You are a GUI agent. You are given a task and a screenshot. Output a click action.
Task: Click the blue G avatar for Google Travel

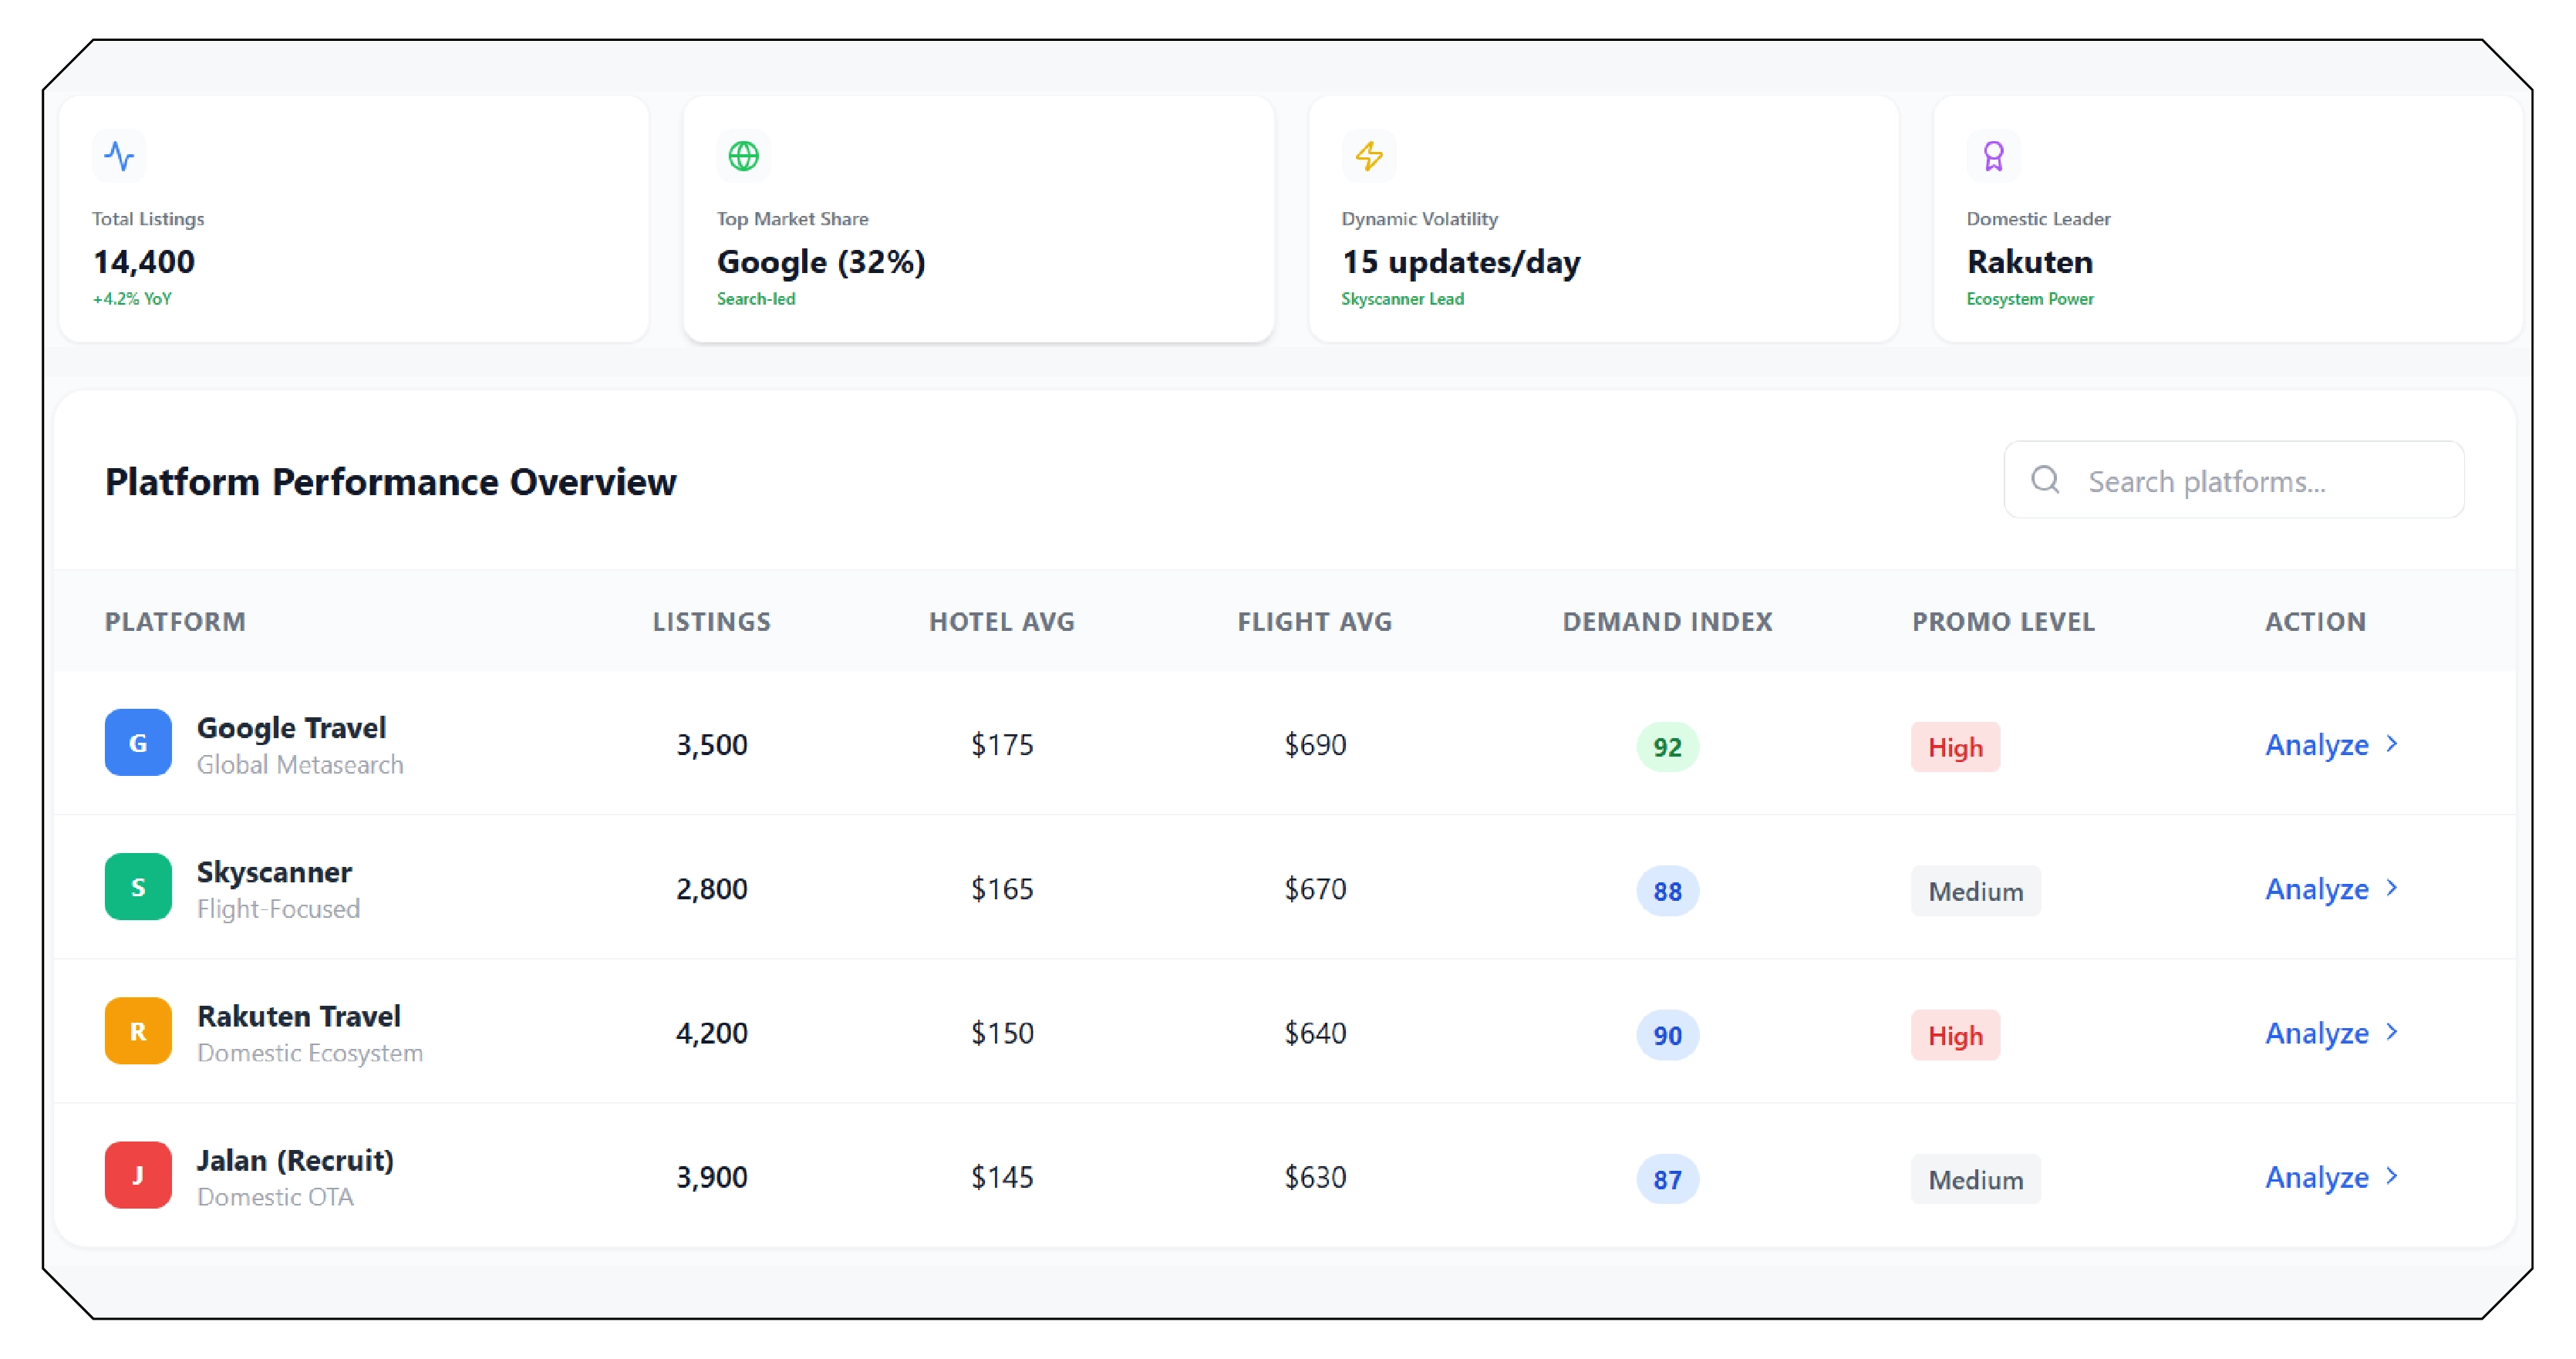click(138, 743)
